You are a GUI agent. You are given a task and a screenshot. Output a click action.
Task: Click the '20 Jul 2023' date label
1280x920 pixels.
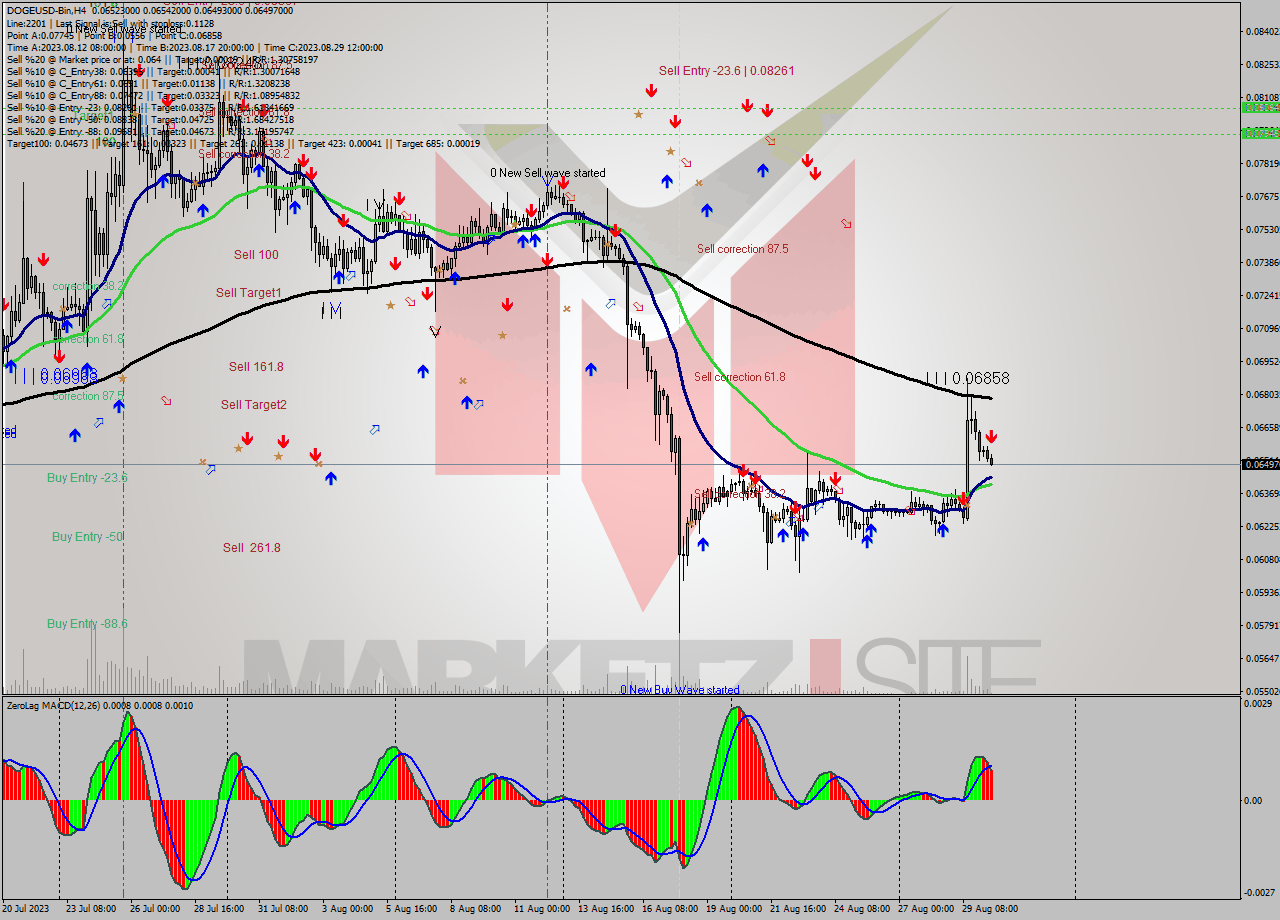point(27,909)
